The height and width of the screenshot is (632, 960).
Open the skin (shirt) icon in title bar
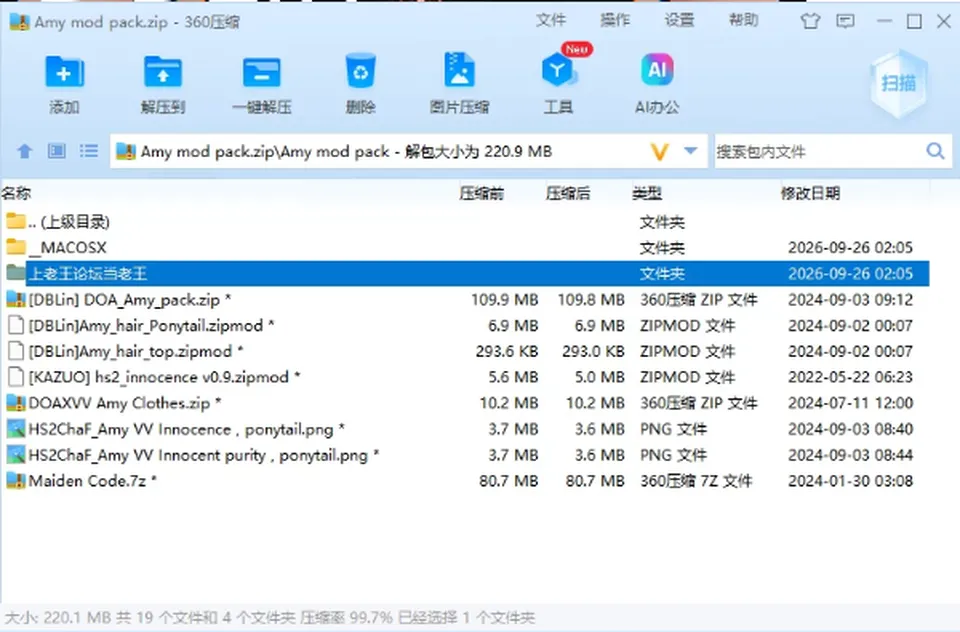click(x=810, y=21)
